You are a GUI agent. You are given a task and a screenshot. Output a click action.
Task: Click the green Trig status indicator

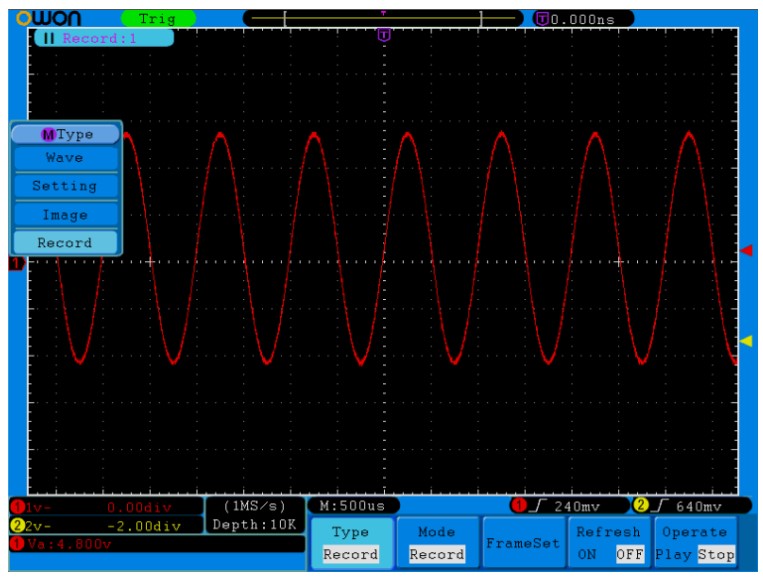point(158,19)
